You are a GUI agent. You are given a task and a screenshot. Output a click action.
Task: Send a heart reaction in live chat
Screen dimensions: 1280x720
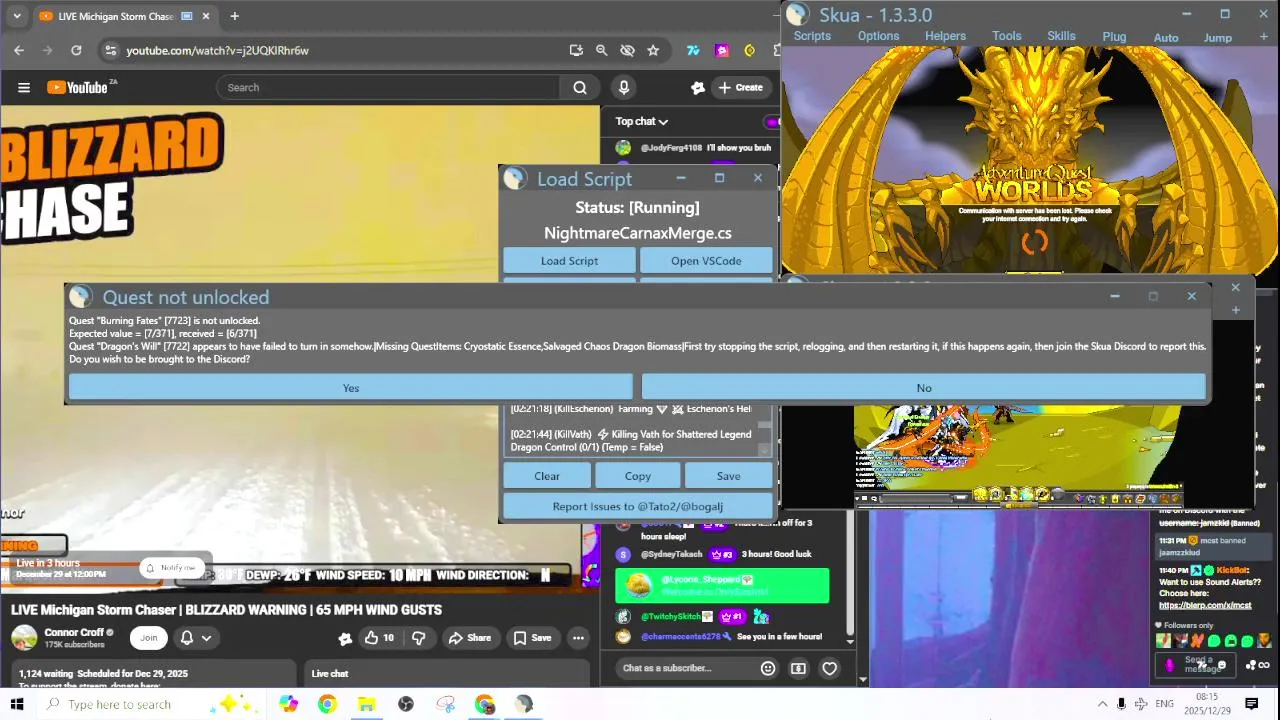point(829,668)
